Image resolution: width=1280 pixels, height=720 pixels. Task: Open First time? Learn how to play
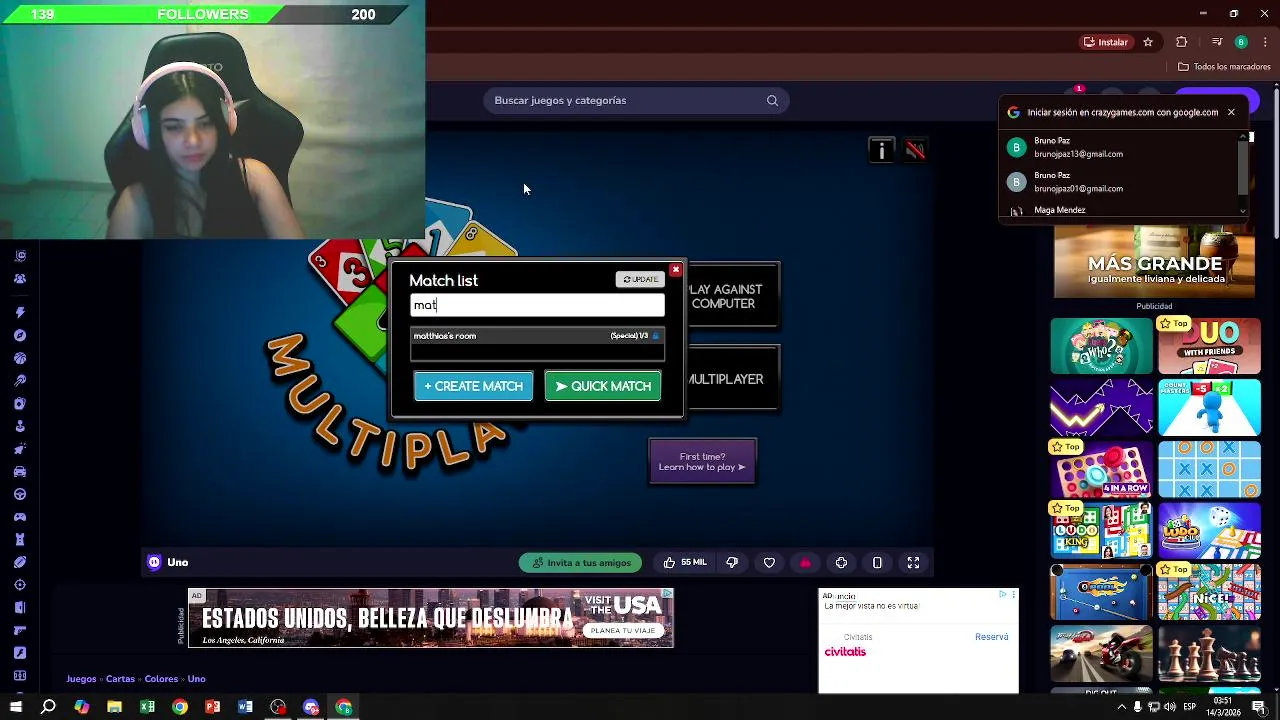click(702, 462)
